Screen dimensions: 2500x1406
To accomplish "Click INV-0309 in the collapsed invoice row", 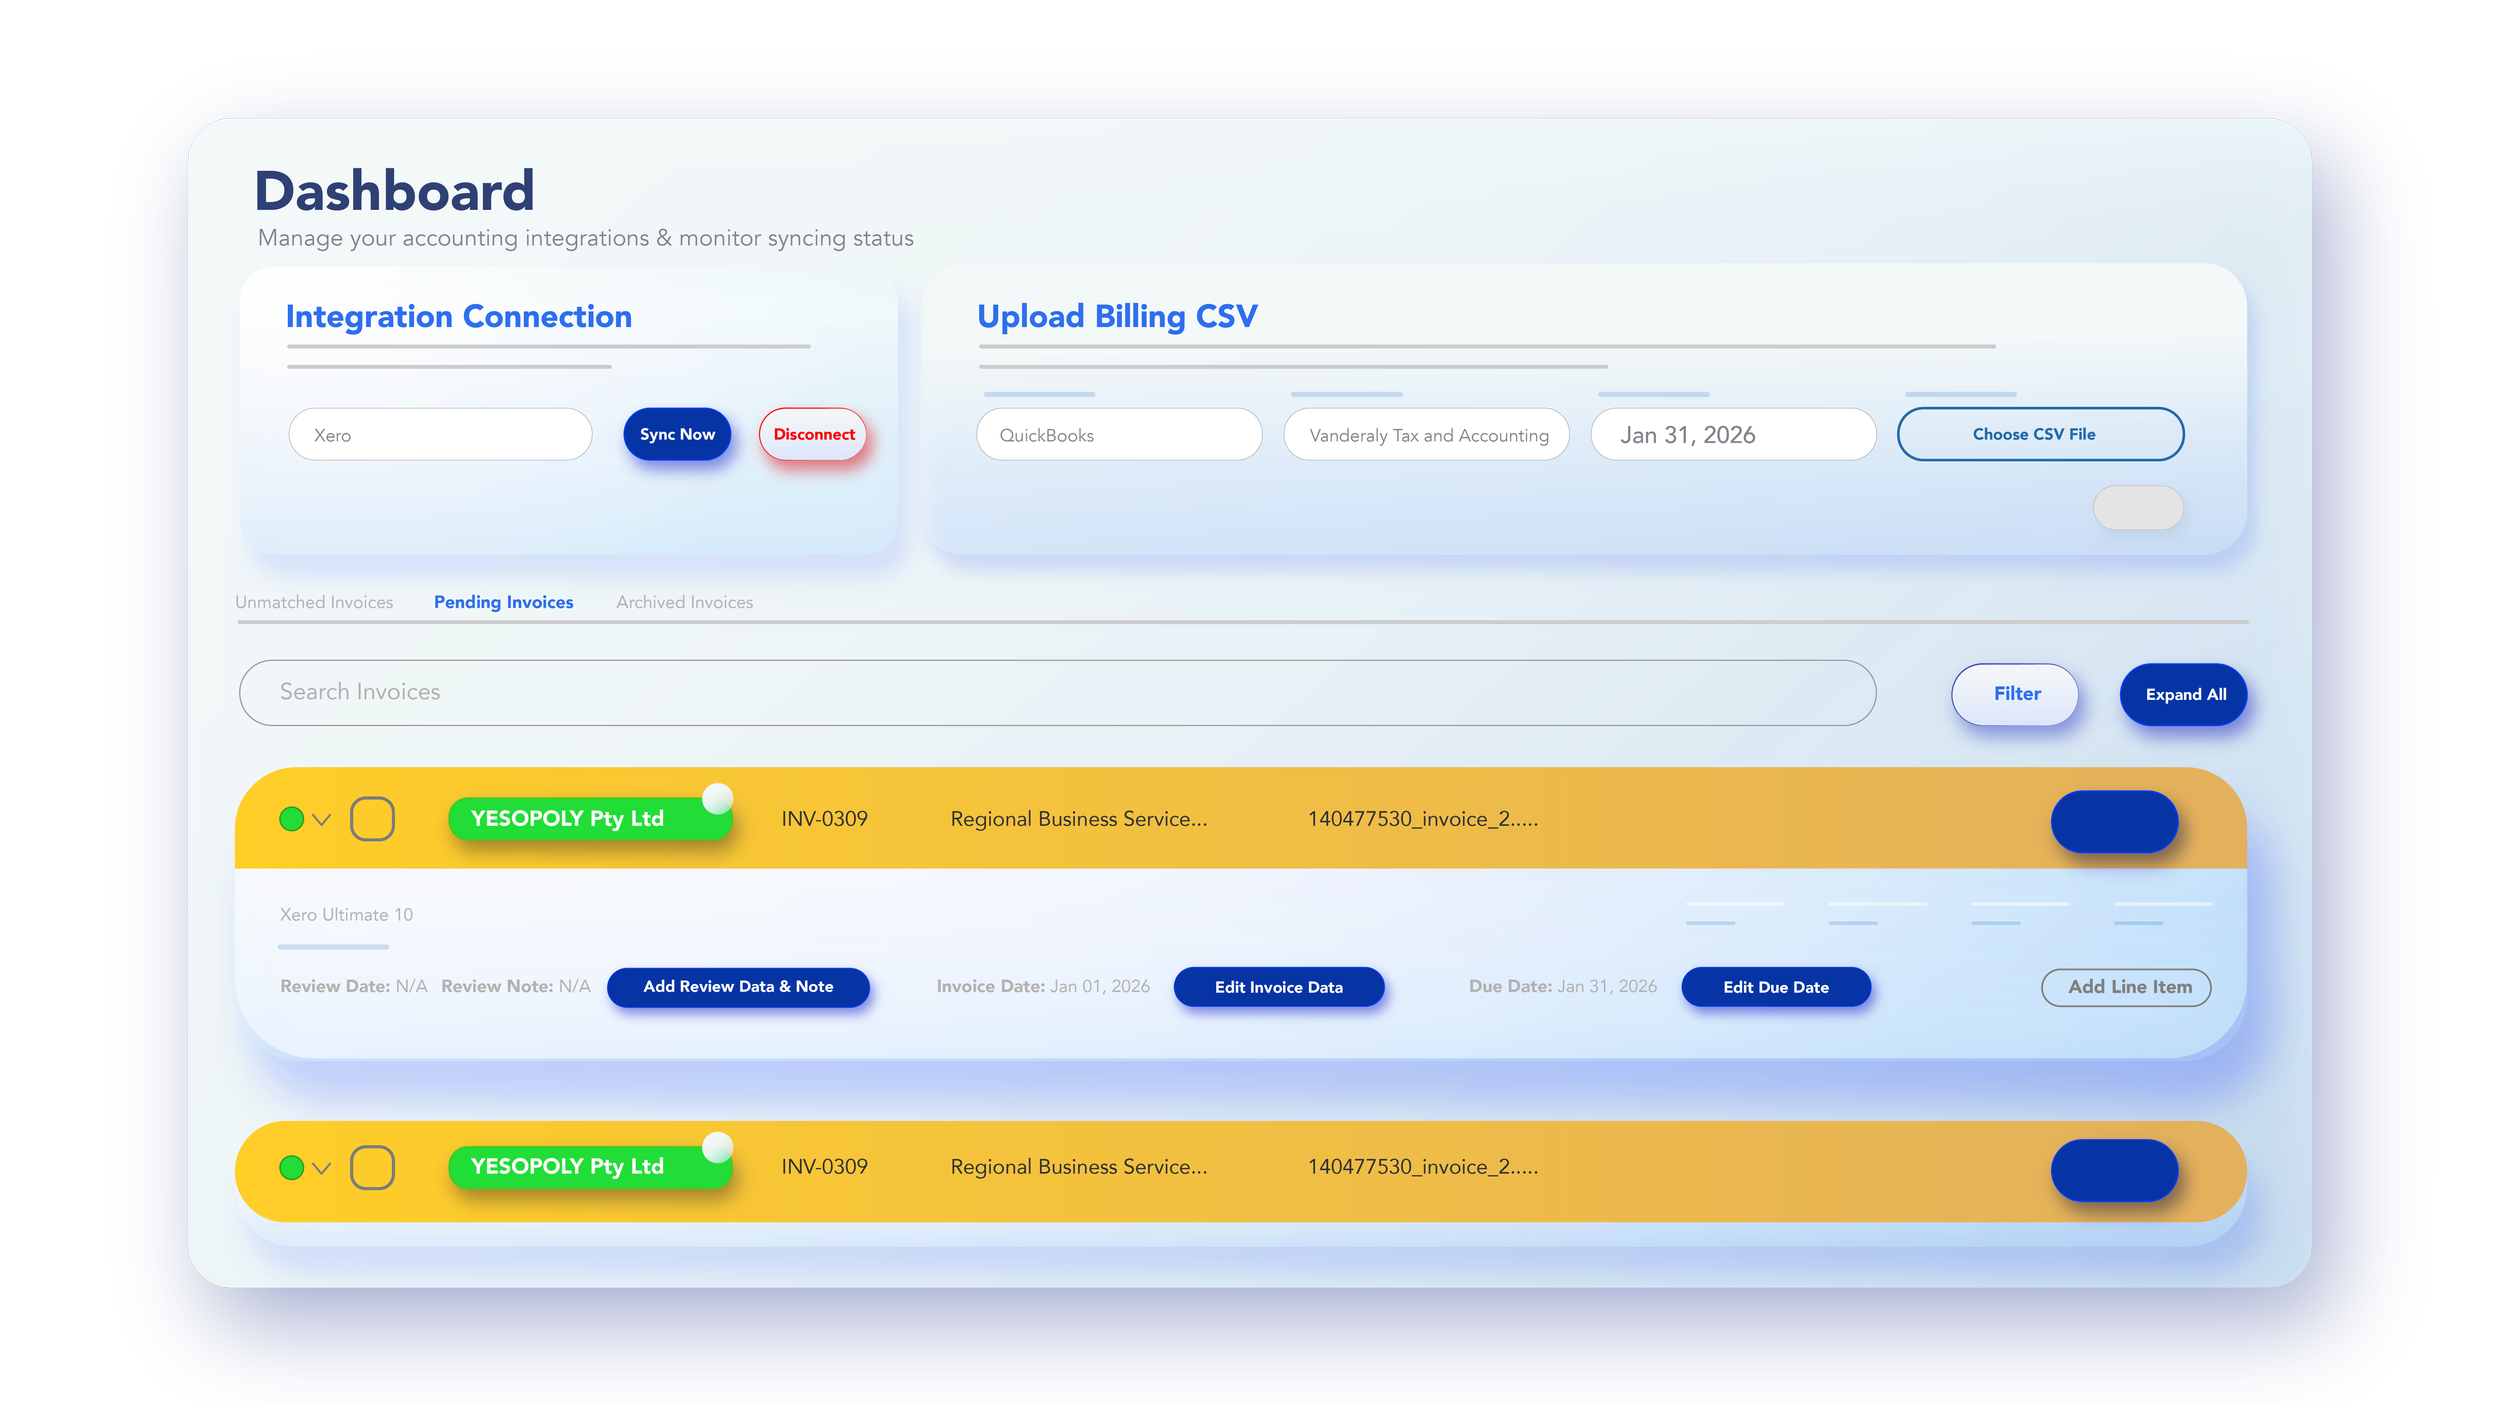I will pyautogui.click(x=824, y=1167).
